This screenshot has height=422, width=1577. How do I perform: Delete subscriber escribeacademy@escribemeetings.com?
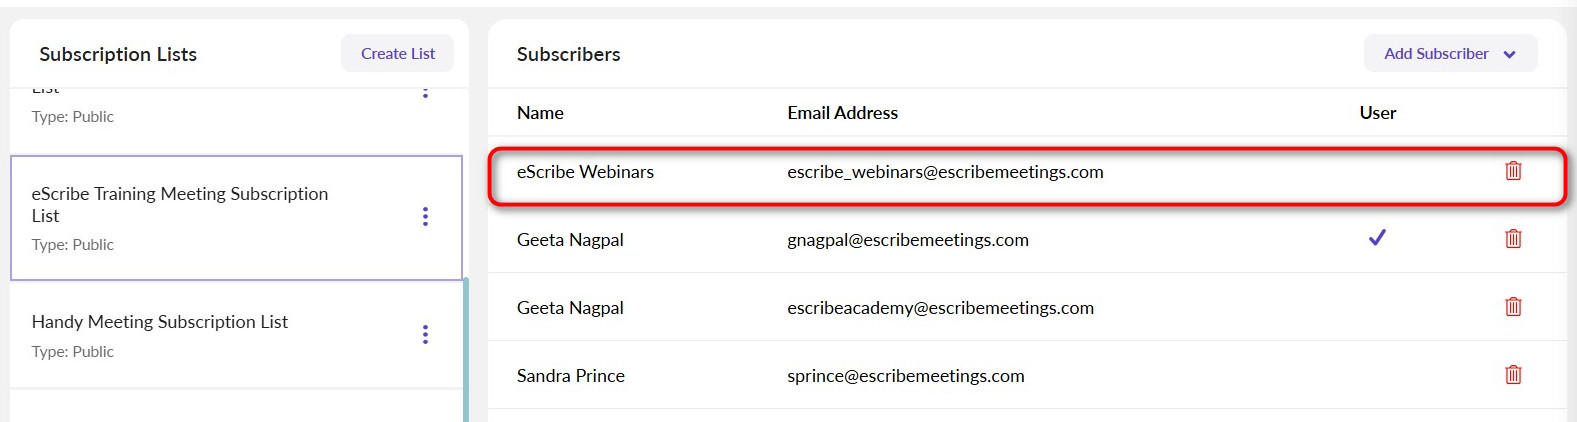[x=1513, y=307]
